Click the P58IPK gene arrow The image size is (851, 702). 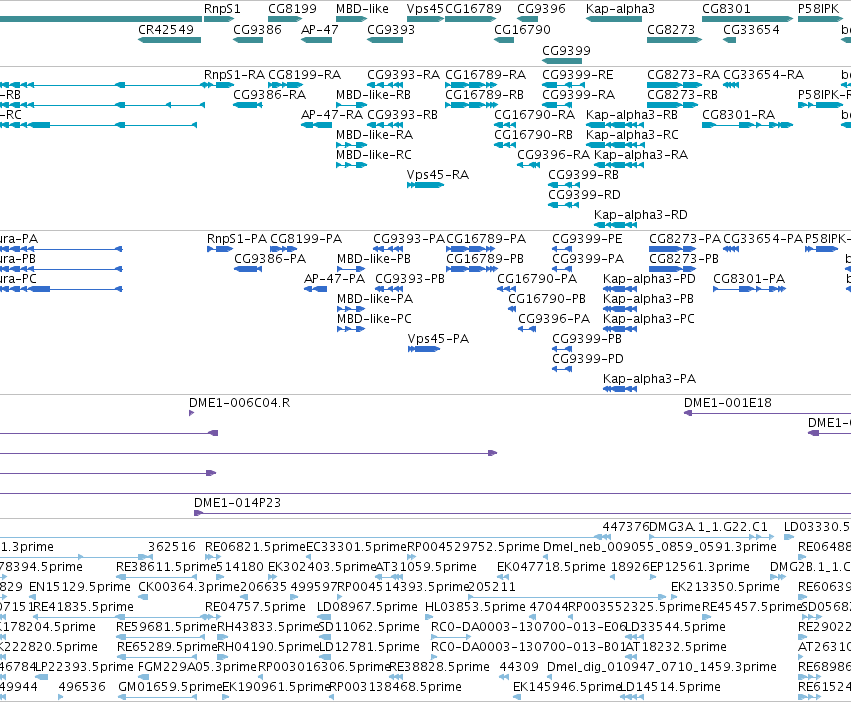tap(820, 19)
